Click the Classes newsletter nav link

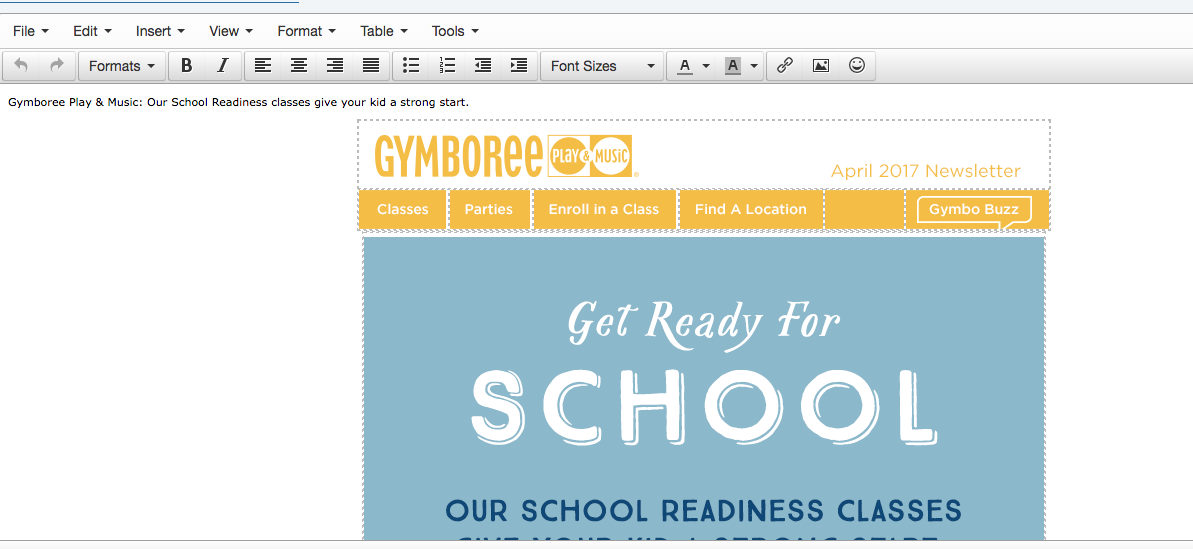coord(402,209)
